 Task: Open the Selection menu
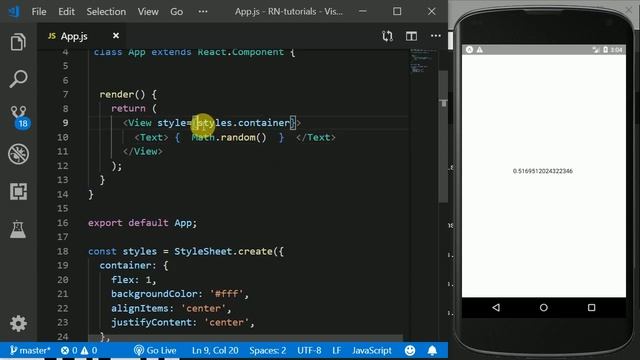click(x=106, y=11)
